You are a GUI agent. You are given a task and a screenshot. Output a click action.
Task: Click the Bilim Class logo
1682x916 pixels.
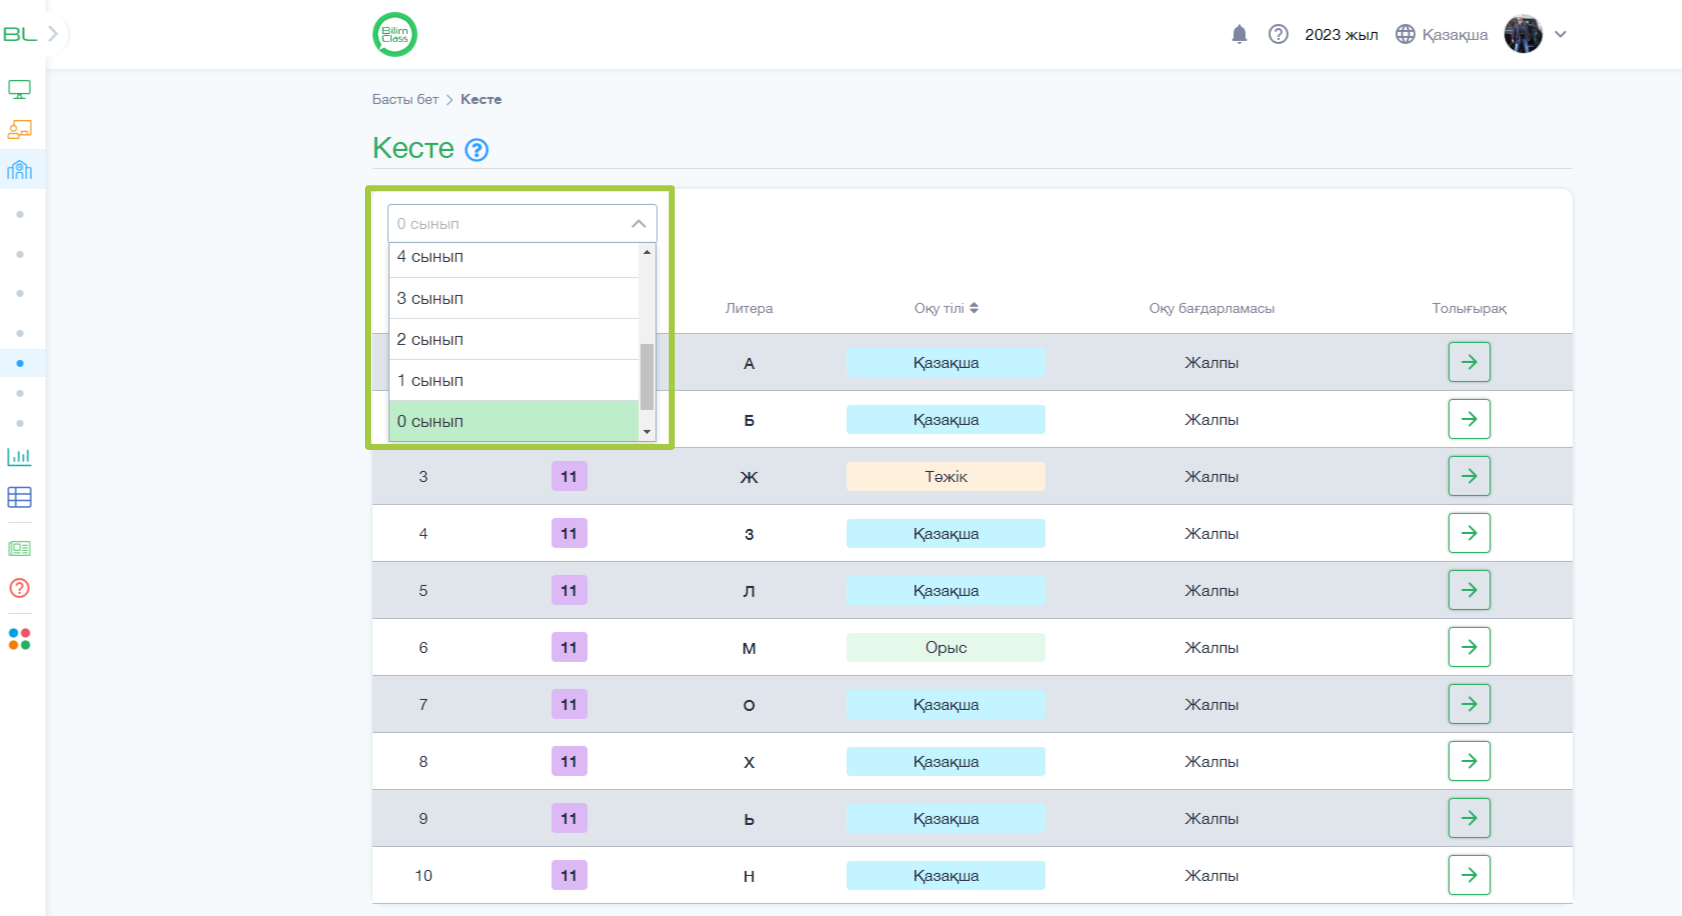[395, 35]
